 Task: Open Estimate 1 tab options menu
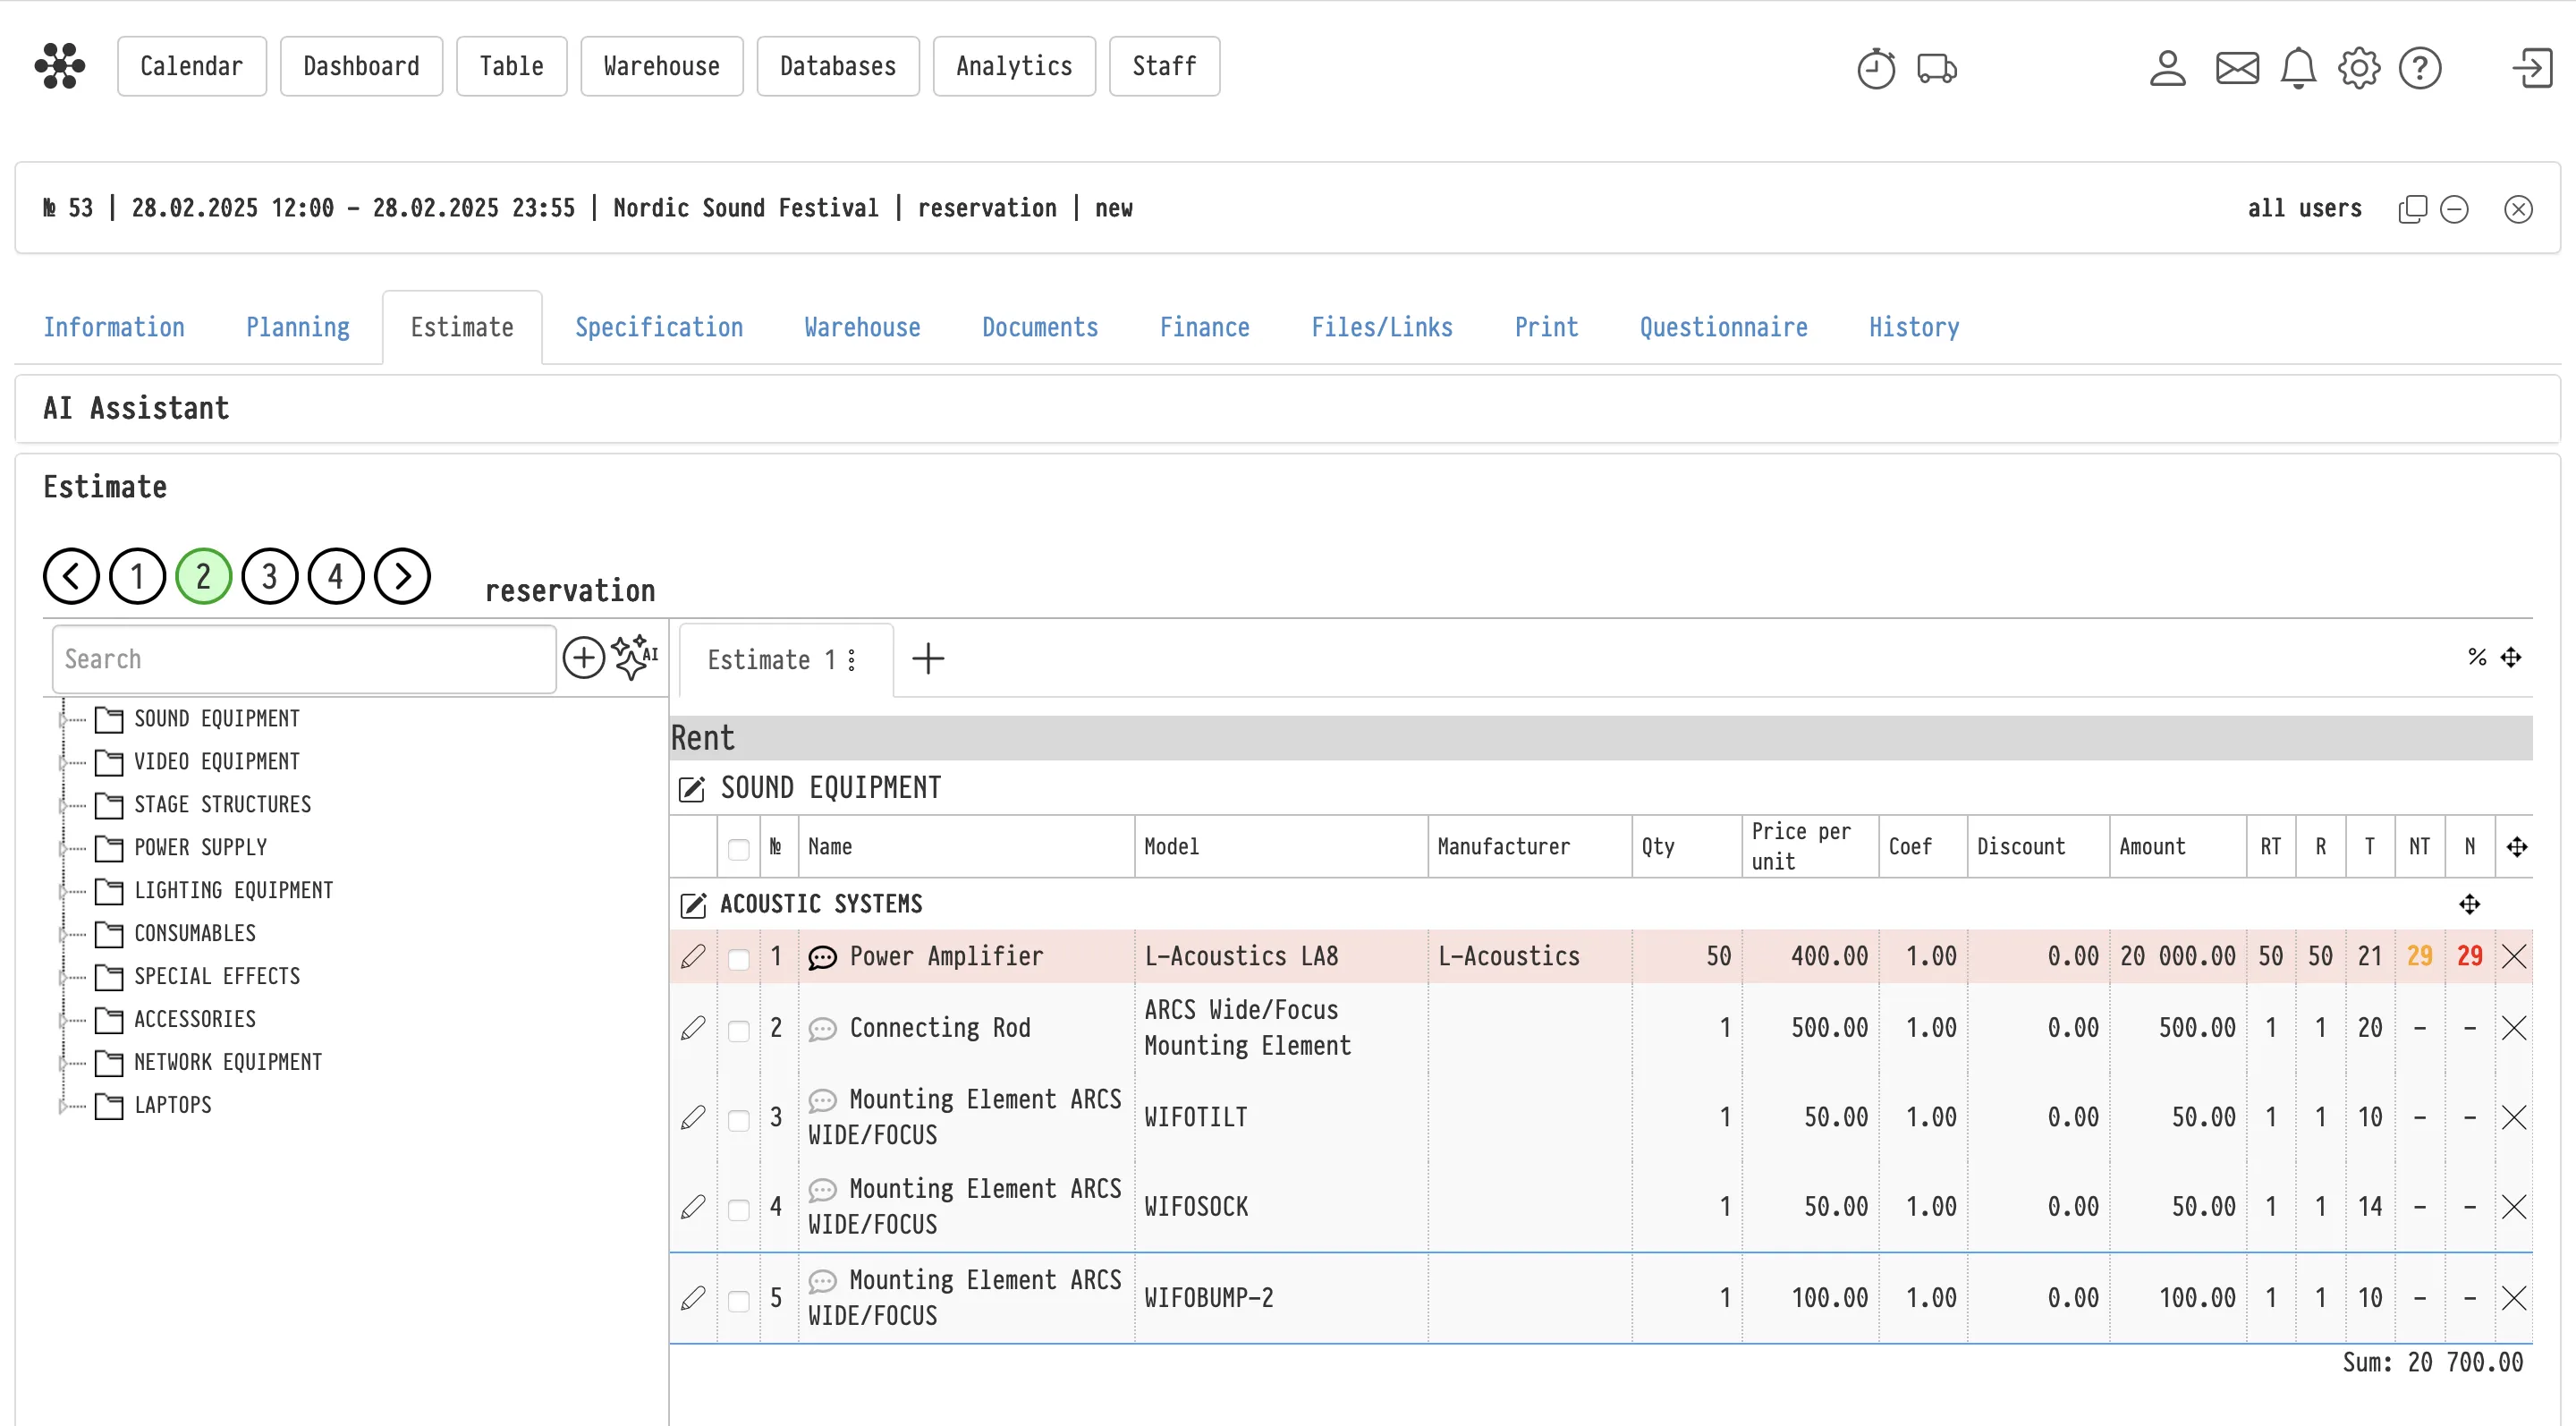[851, 660]
